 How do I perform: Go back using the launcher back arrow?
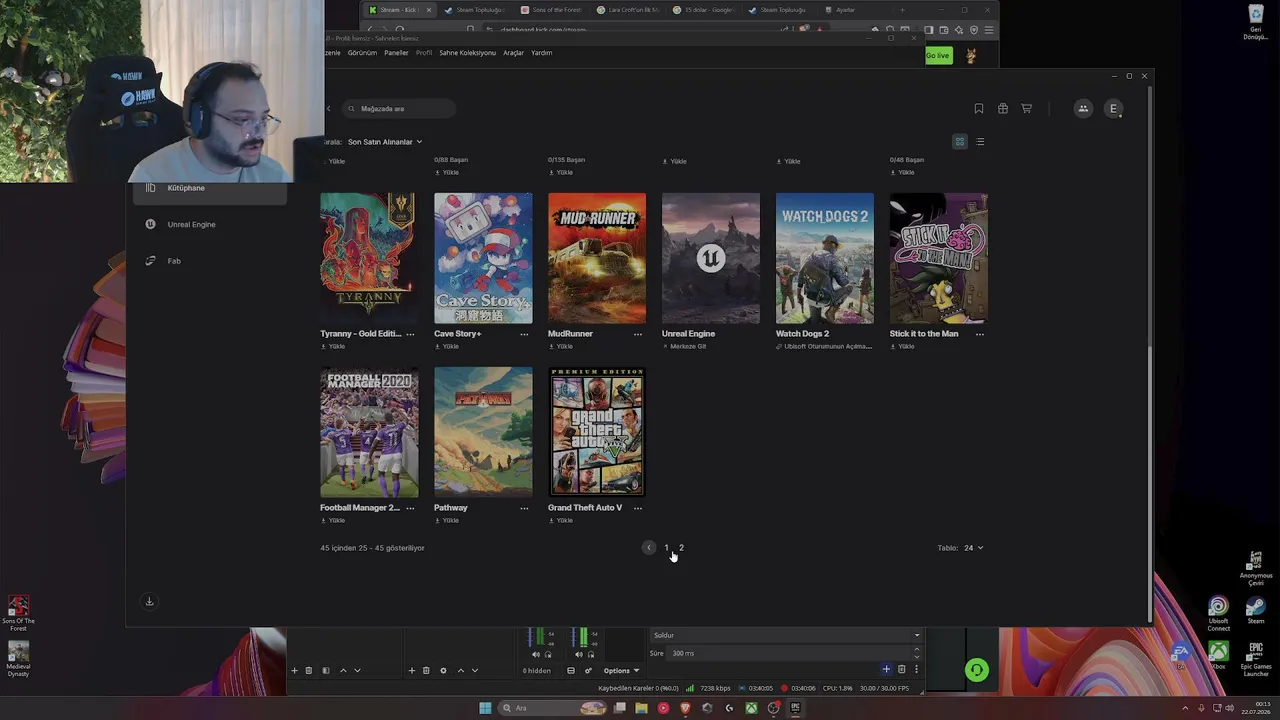coord(329,109)
